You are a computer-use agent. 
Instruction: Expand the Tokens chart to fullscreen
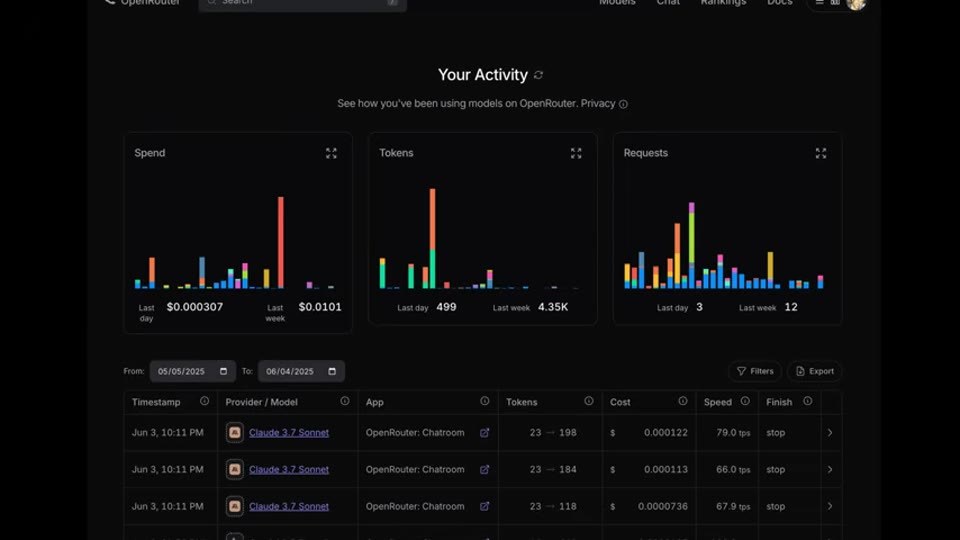576,153
